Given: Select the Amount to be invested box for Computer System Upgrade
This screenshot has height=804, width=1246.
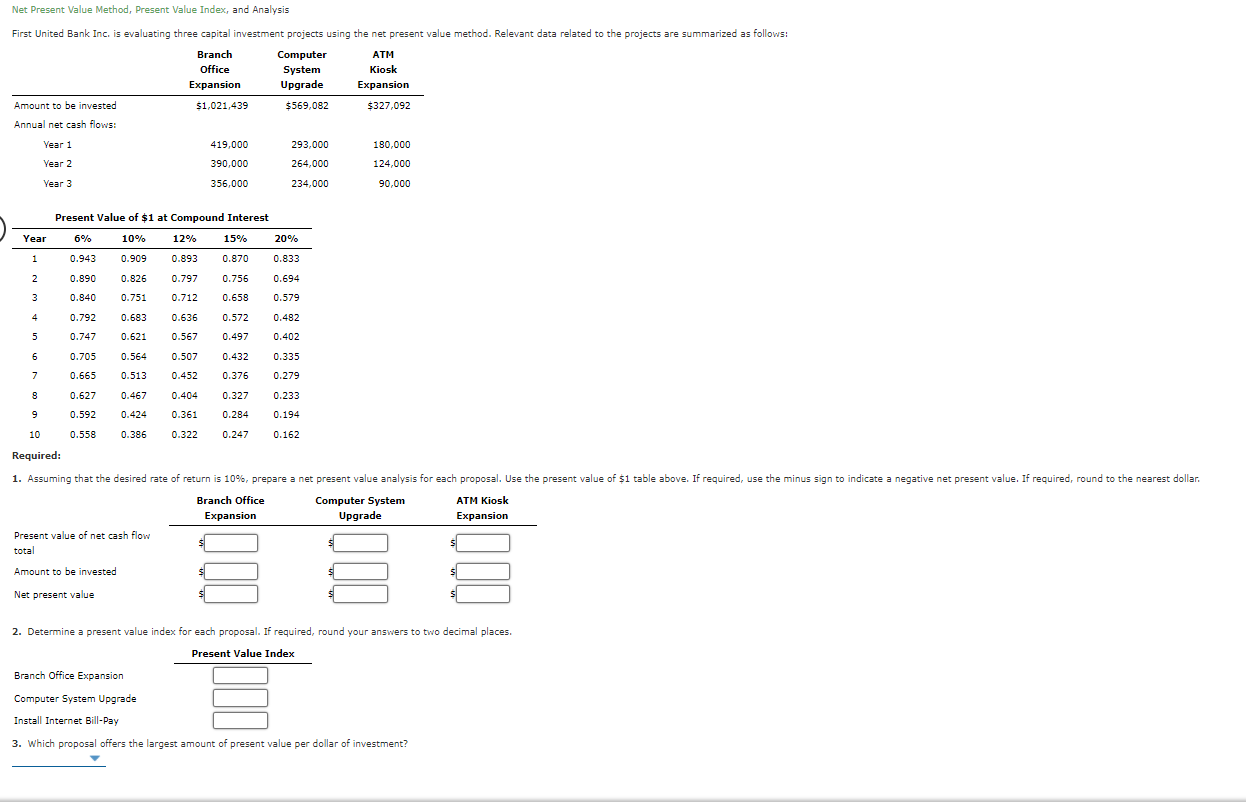Looking at the screenshot, I should pyautogui.click(x=360, y=571).
